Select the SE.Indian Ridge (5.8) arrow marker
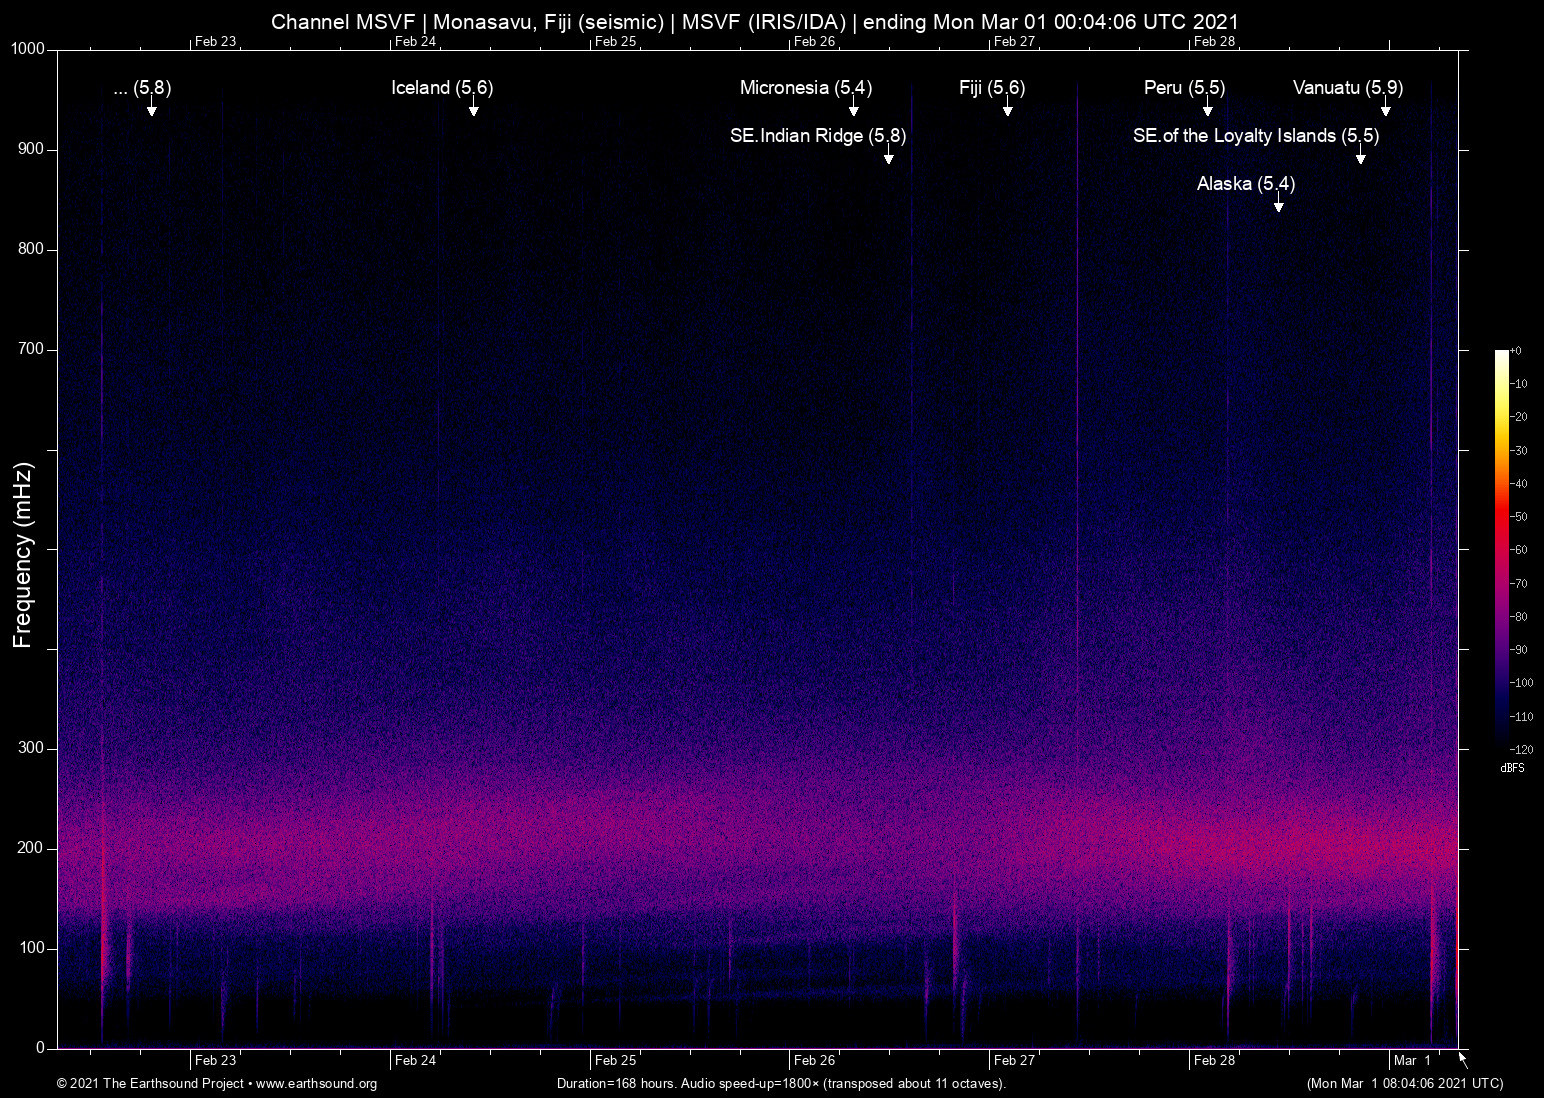 click(888, 157)
